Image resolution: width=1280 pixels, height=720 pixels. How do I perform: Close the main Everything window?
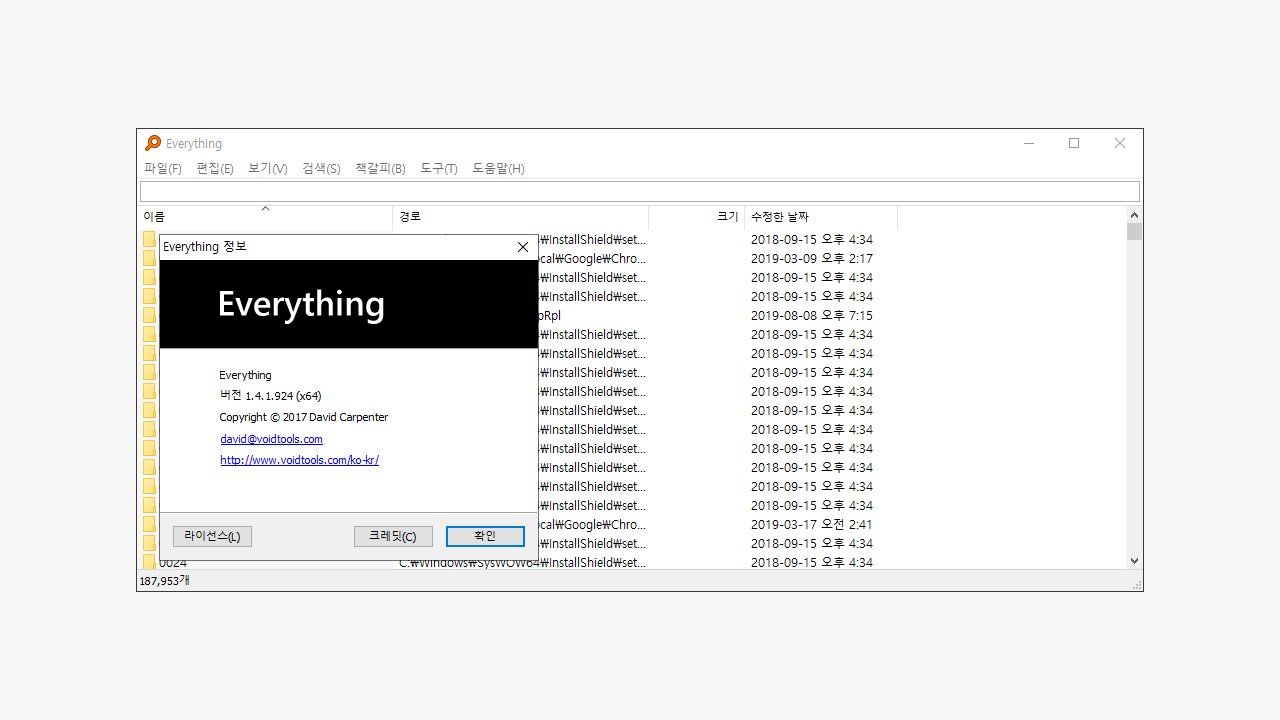tap(1120, 143)
